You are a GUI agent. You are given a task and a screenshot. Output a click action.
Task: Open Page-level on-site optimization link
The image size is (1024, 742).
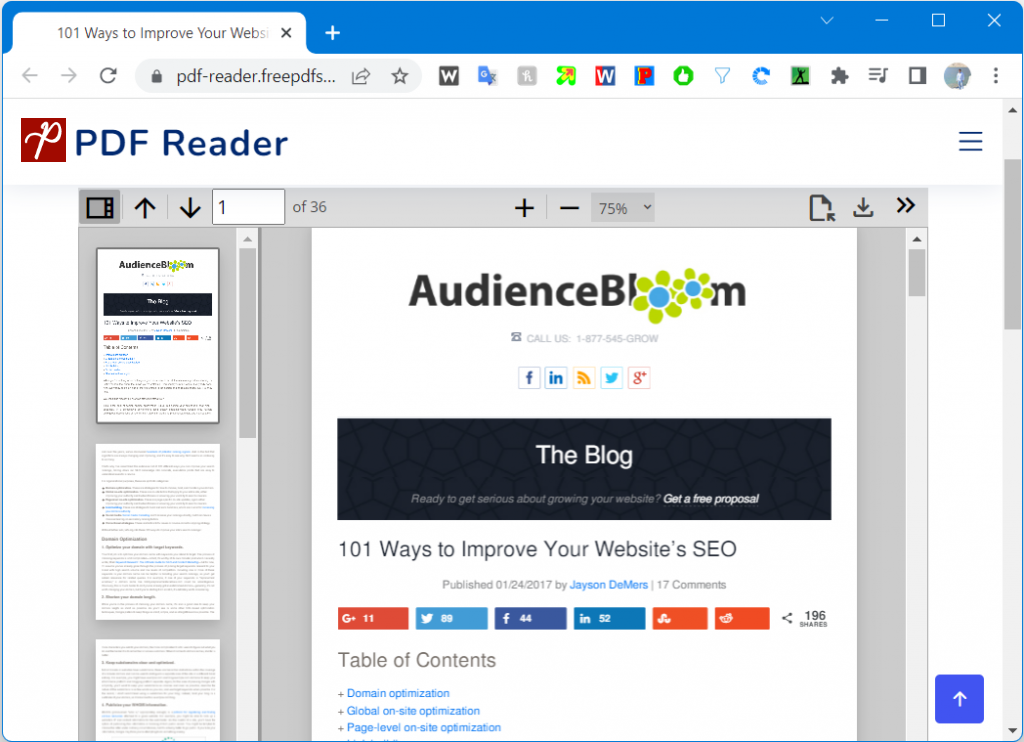tap(423, 727)
